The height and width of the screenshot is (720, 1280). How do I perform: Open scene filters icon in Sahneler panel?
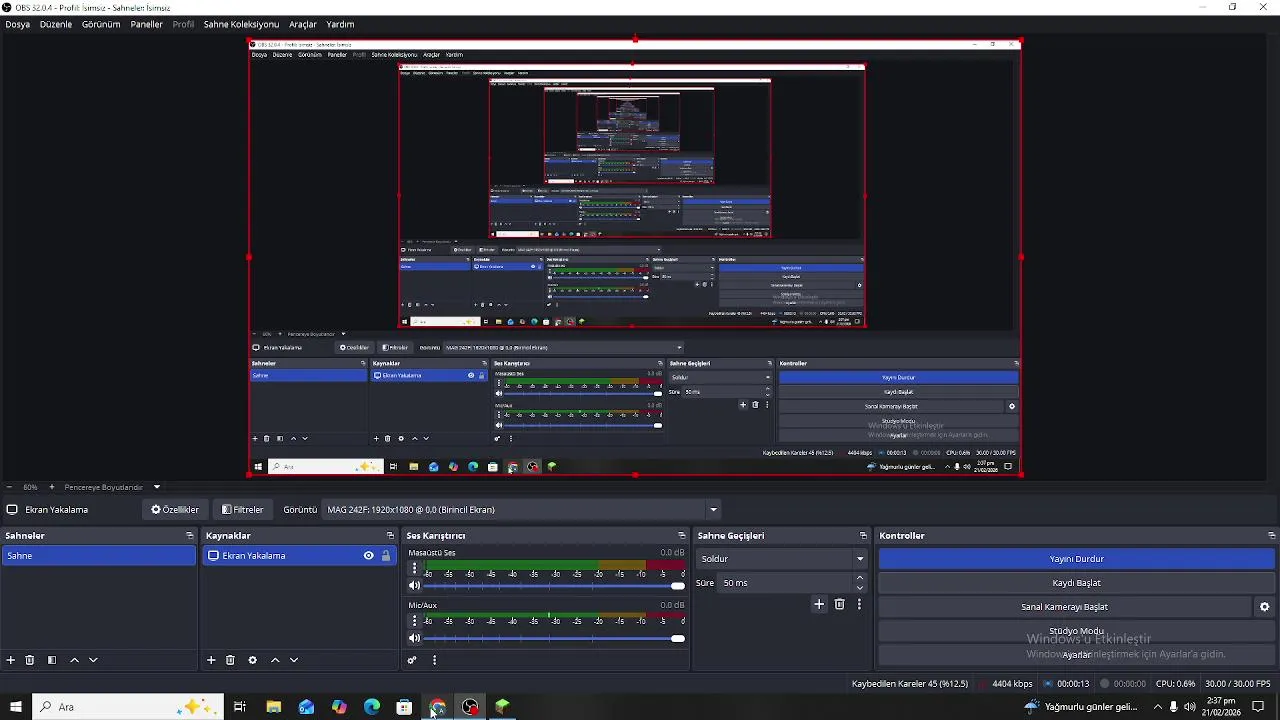point(52,660)
